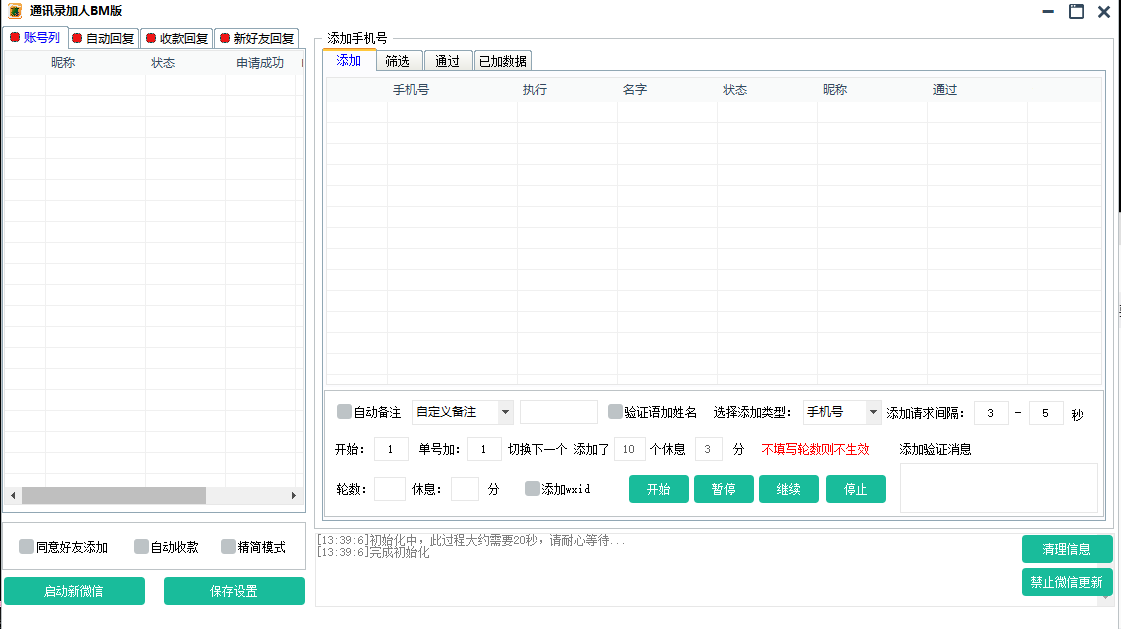
Task: Click the 休息 minutes input beside 轮数
Action: coord(465,489)
